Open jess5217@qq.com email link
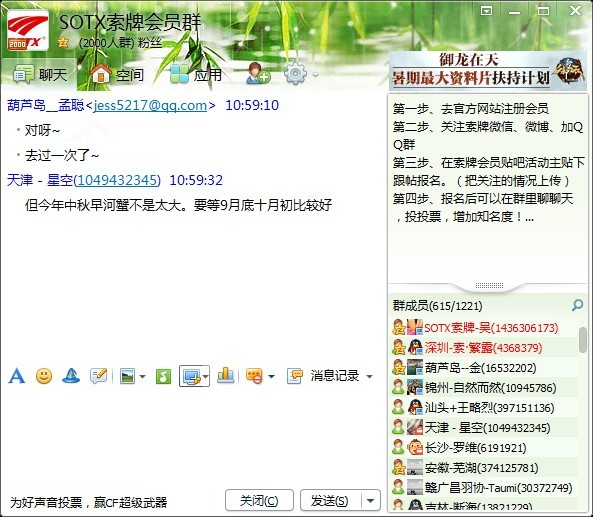Viewport: 593px width, 517px height. click(x=150, y=105)
